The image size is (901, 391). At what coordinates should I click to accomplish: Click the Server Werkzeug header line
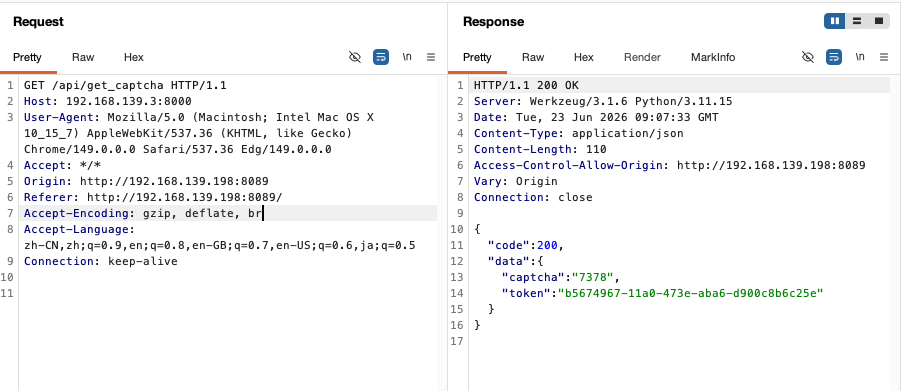[603, 102]
